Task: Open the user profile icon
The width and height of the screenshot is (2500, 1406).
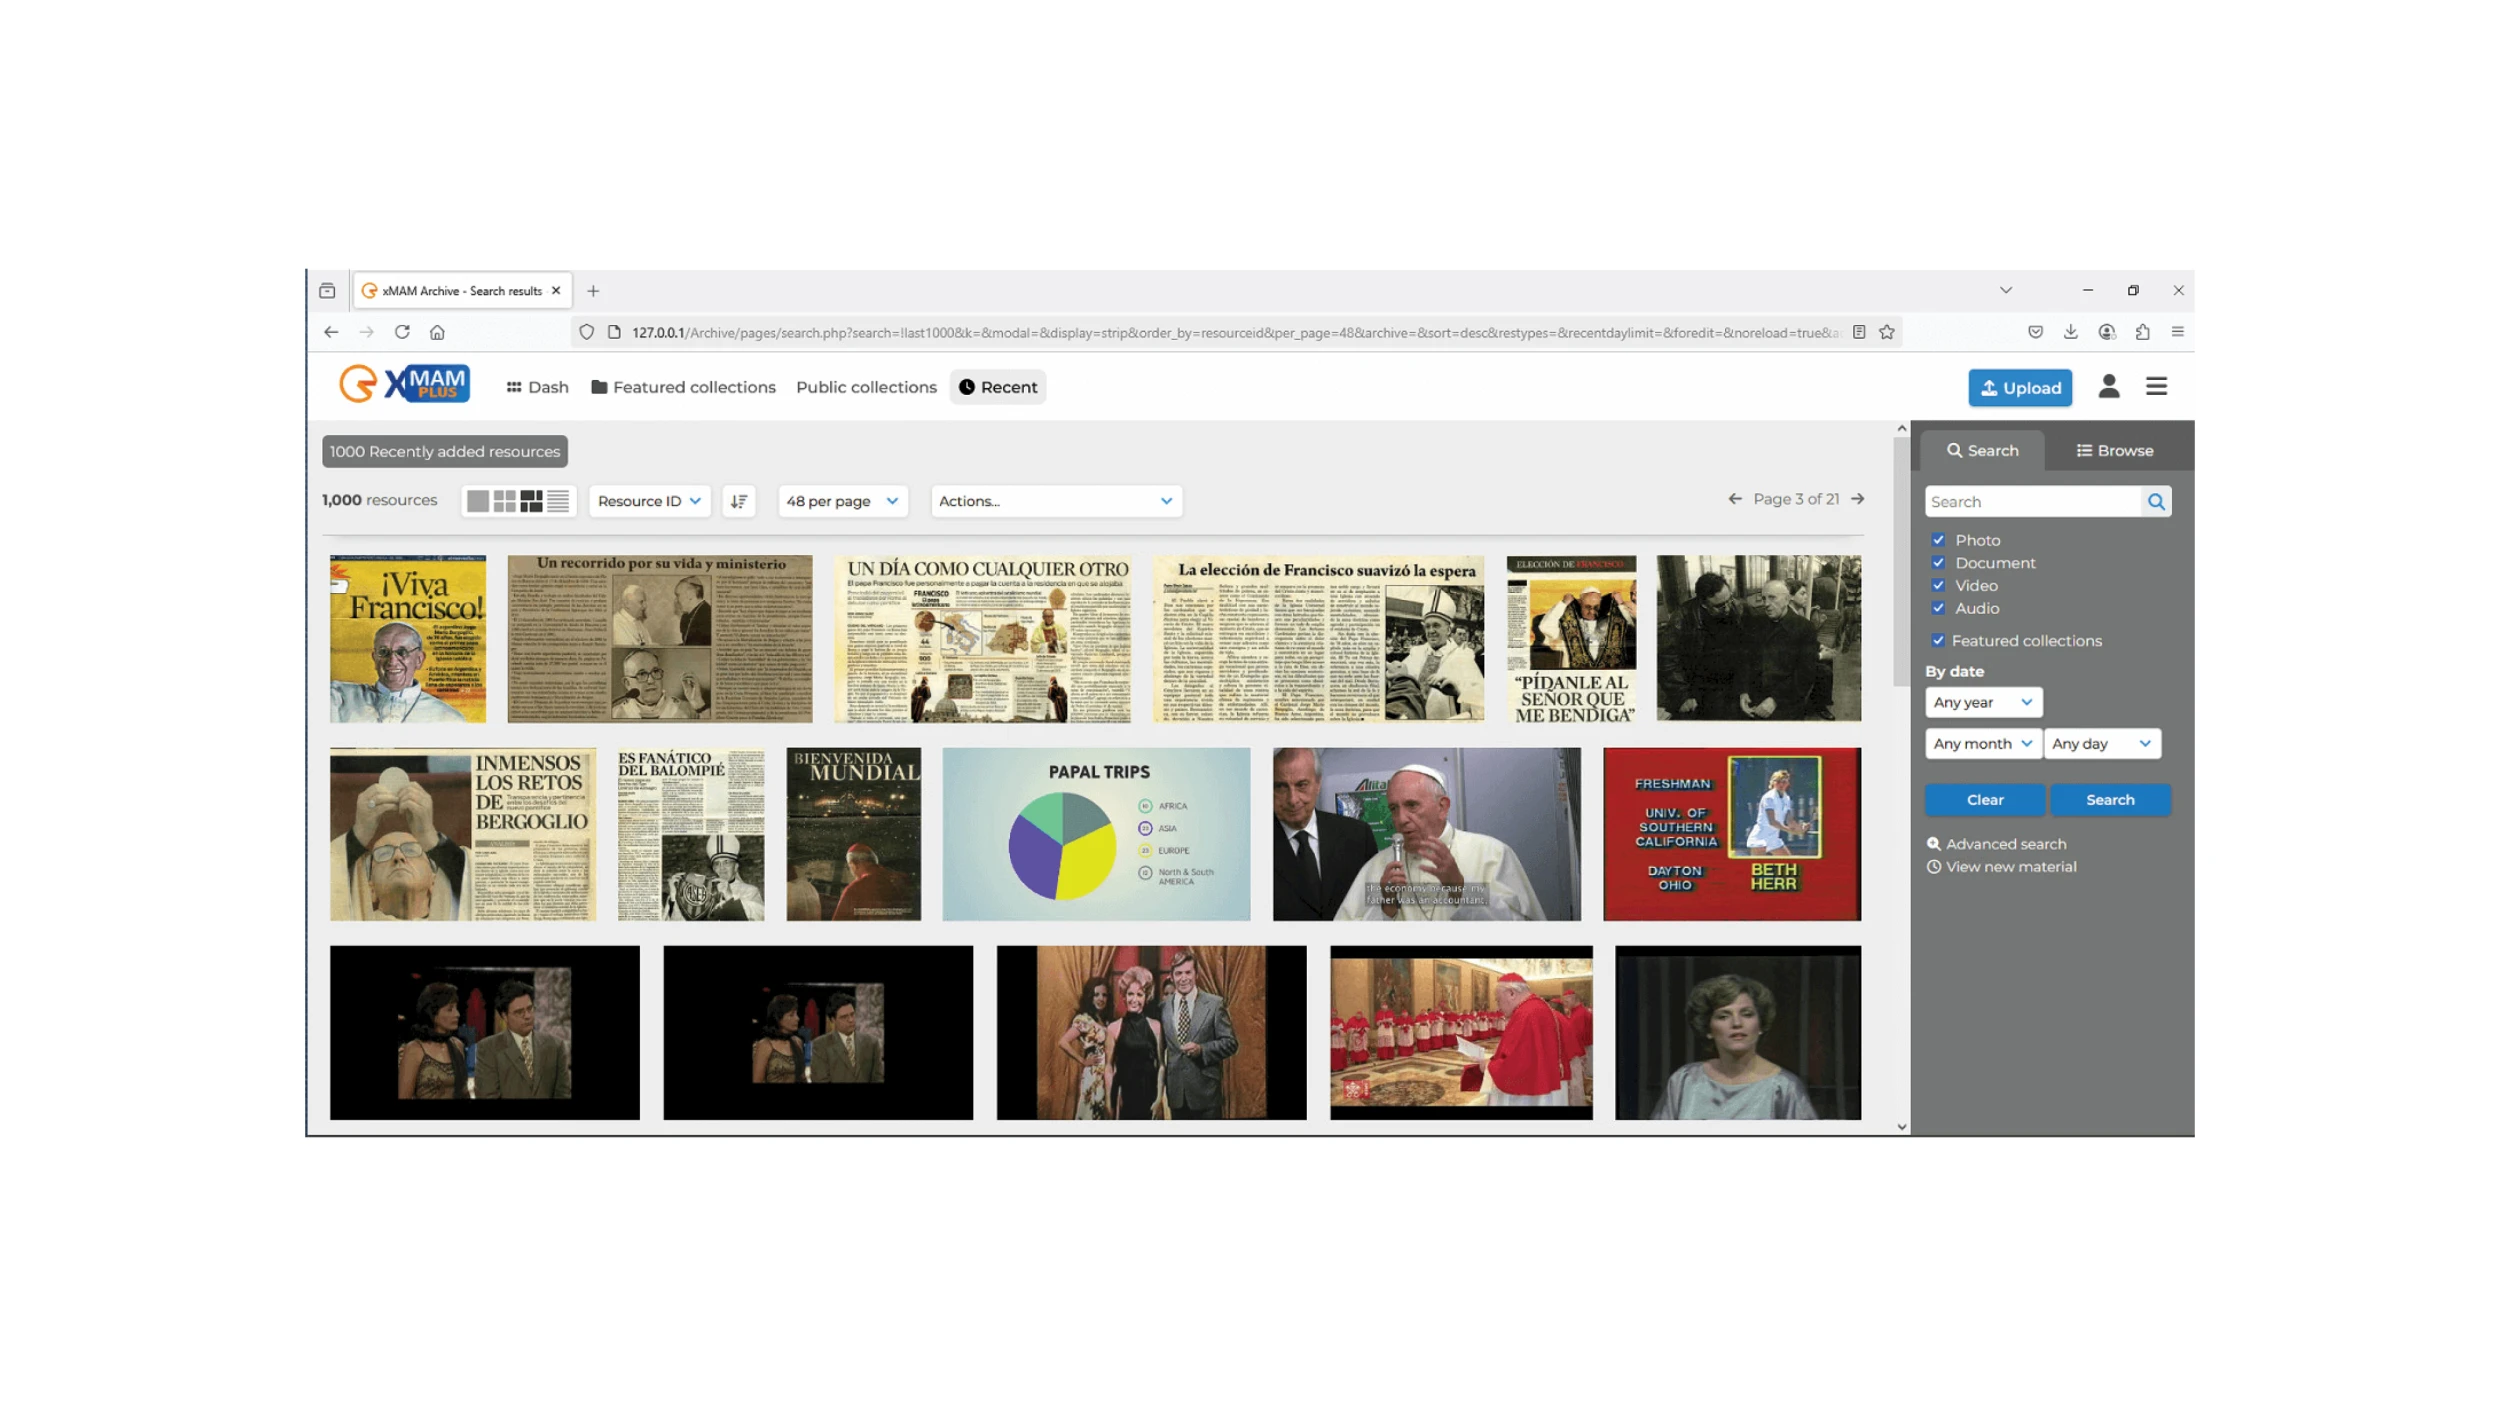Action: [x=2108, y=387]
